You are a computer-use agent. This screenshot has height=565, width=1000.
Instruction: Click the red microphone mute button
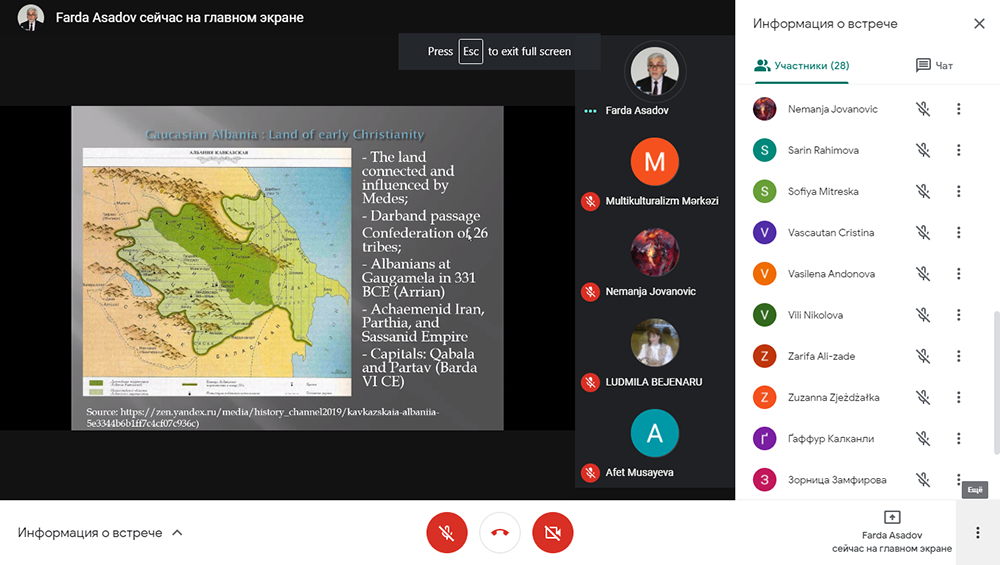coord(447,533)
